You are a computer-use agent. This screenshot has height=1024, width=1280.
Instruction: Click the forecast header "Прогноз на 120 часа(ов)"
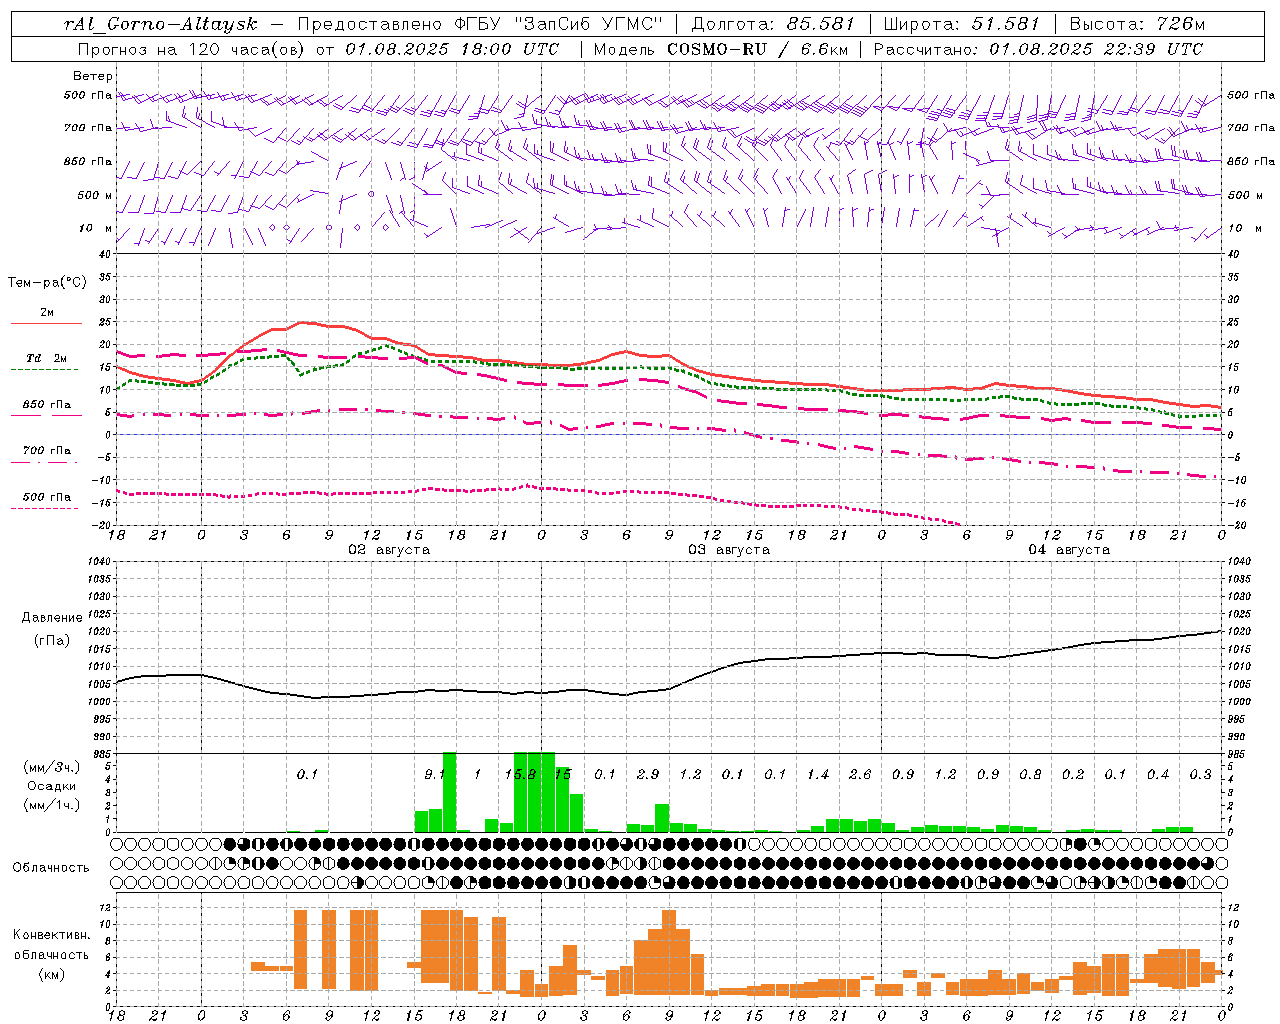191,49
